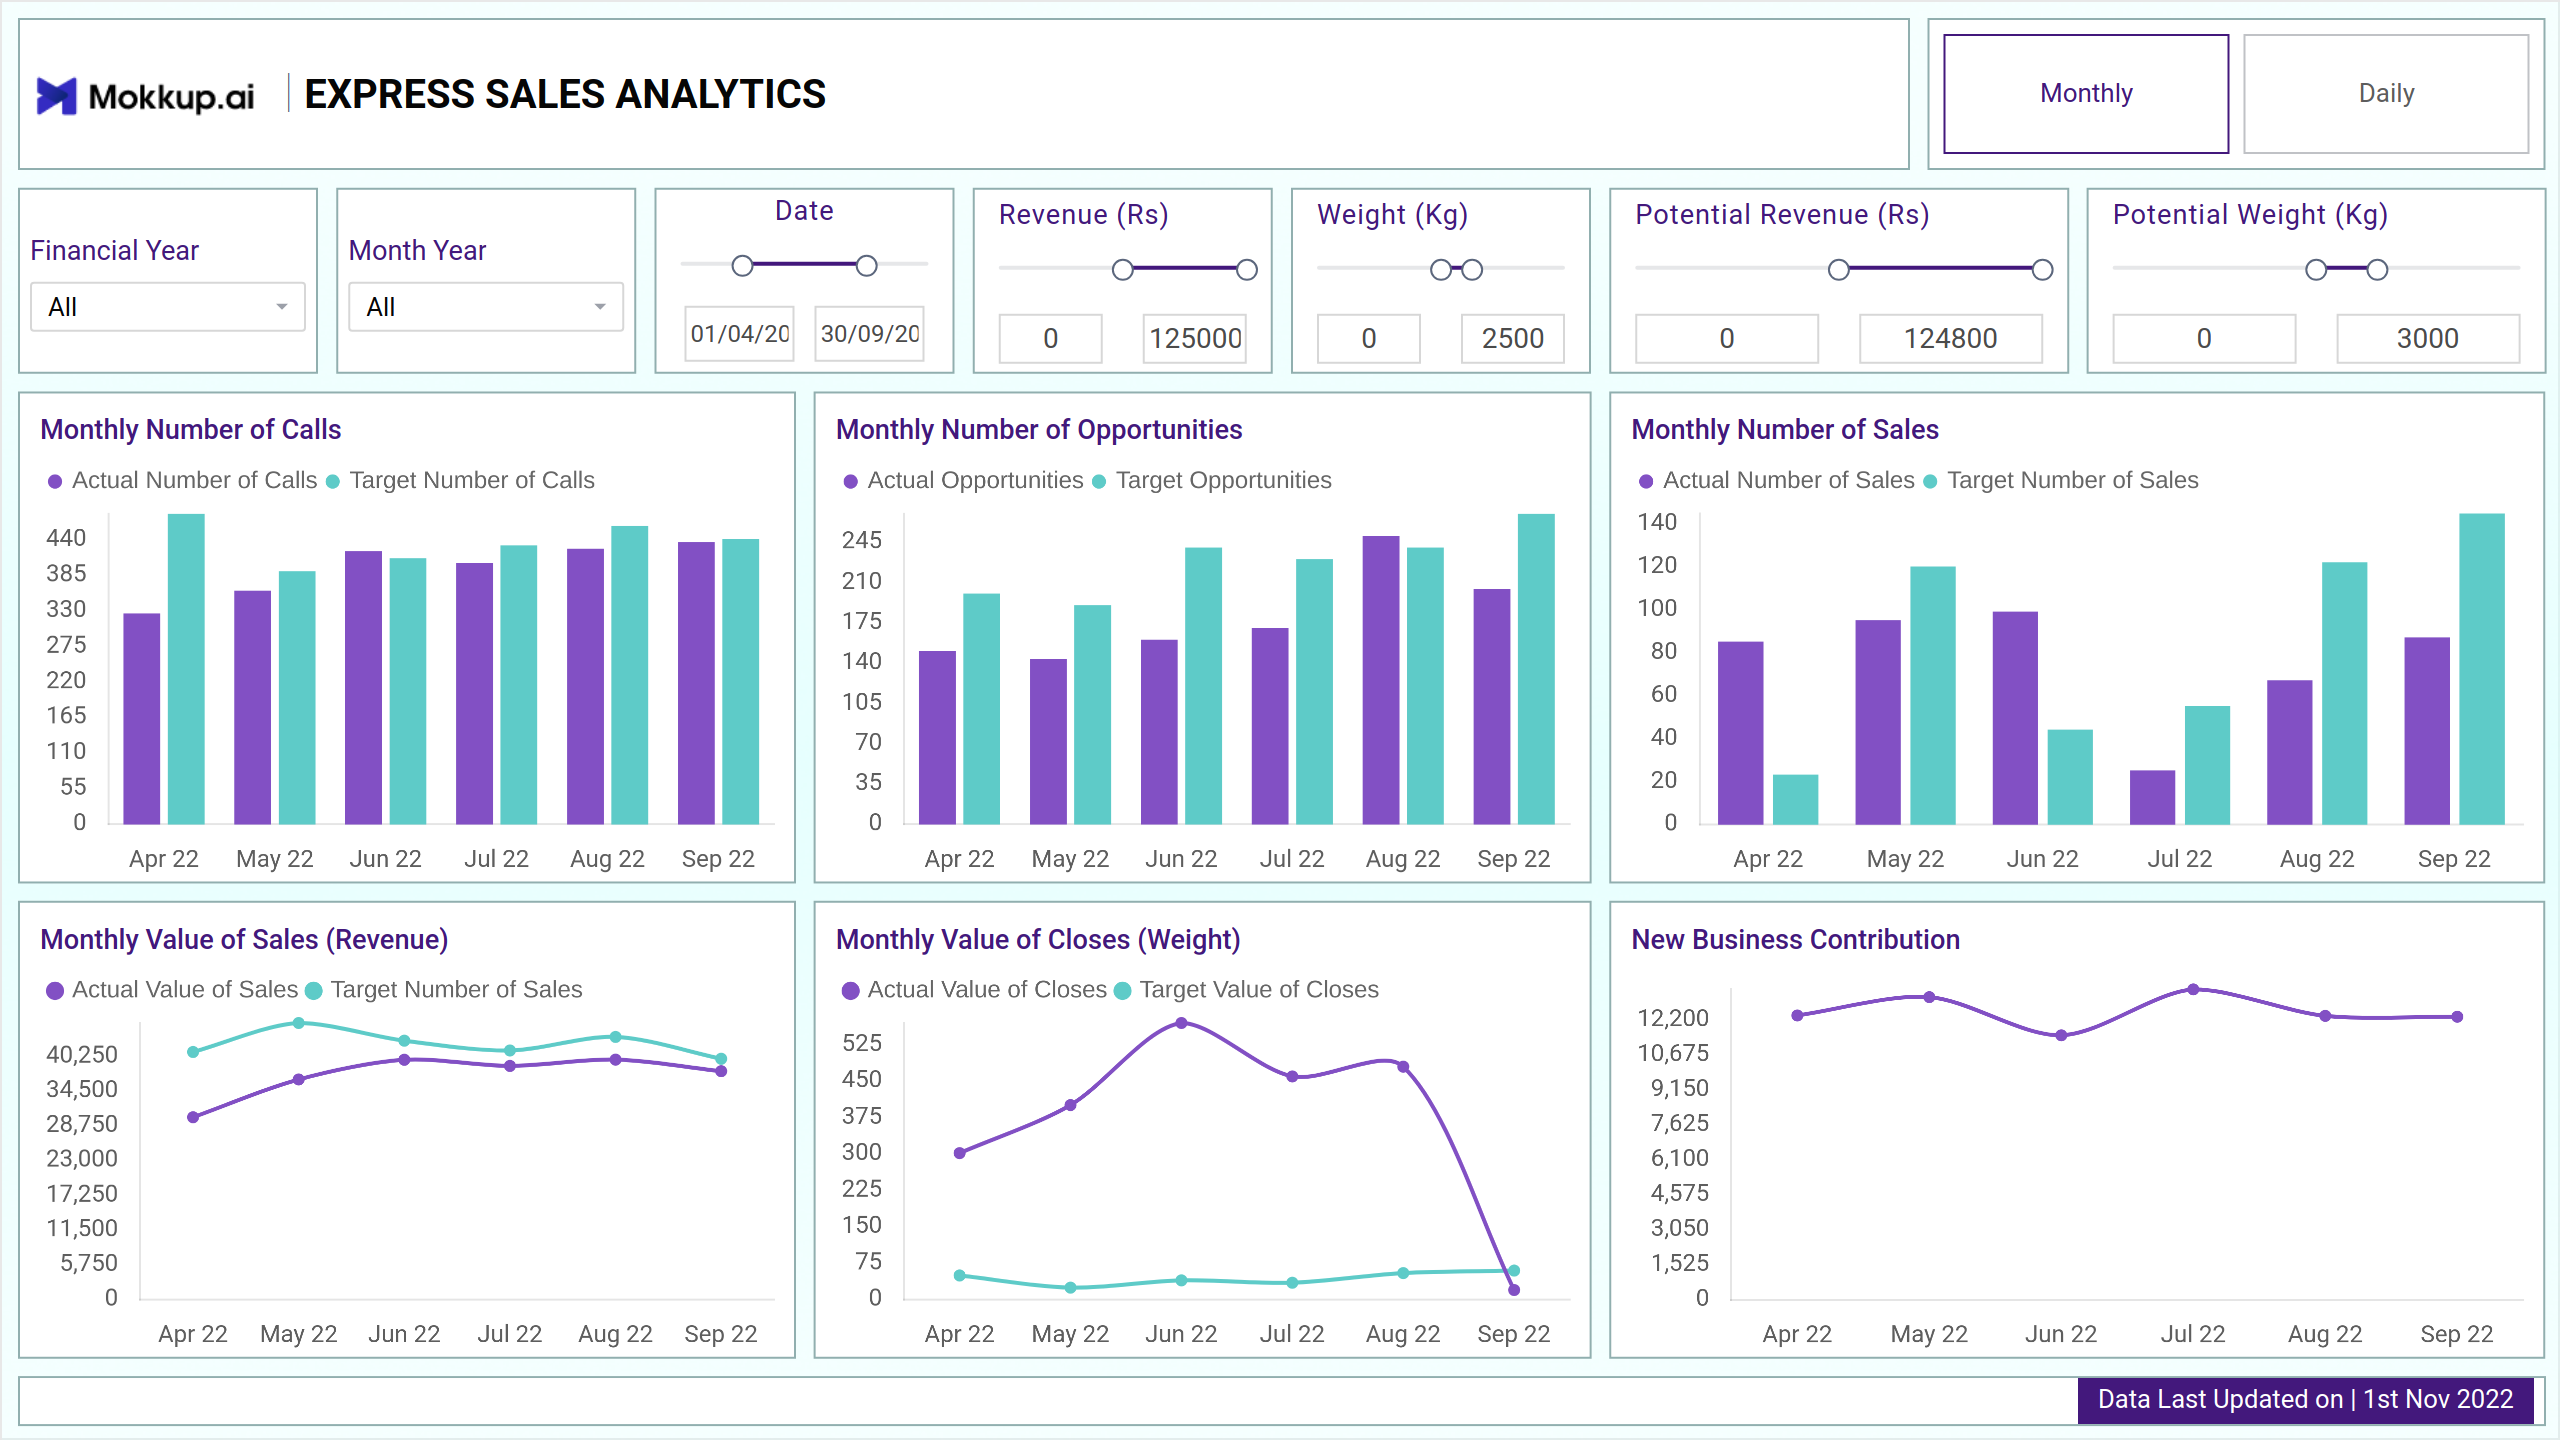Toggle Actual Number of Sales legend in the Monthly Number of Sales chart
This screenshot has height=1440, width=2560.
coord(1777,481)
